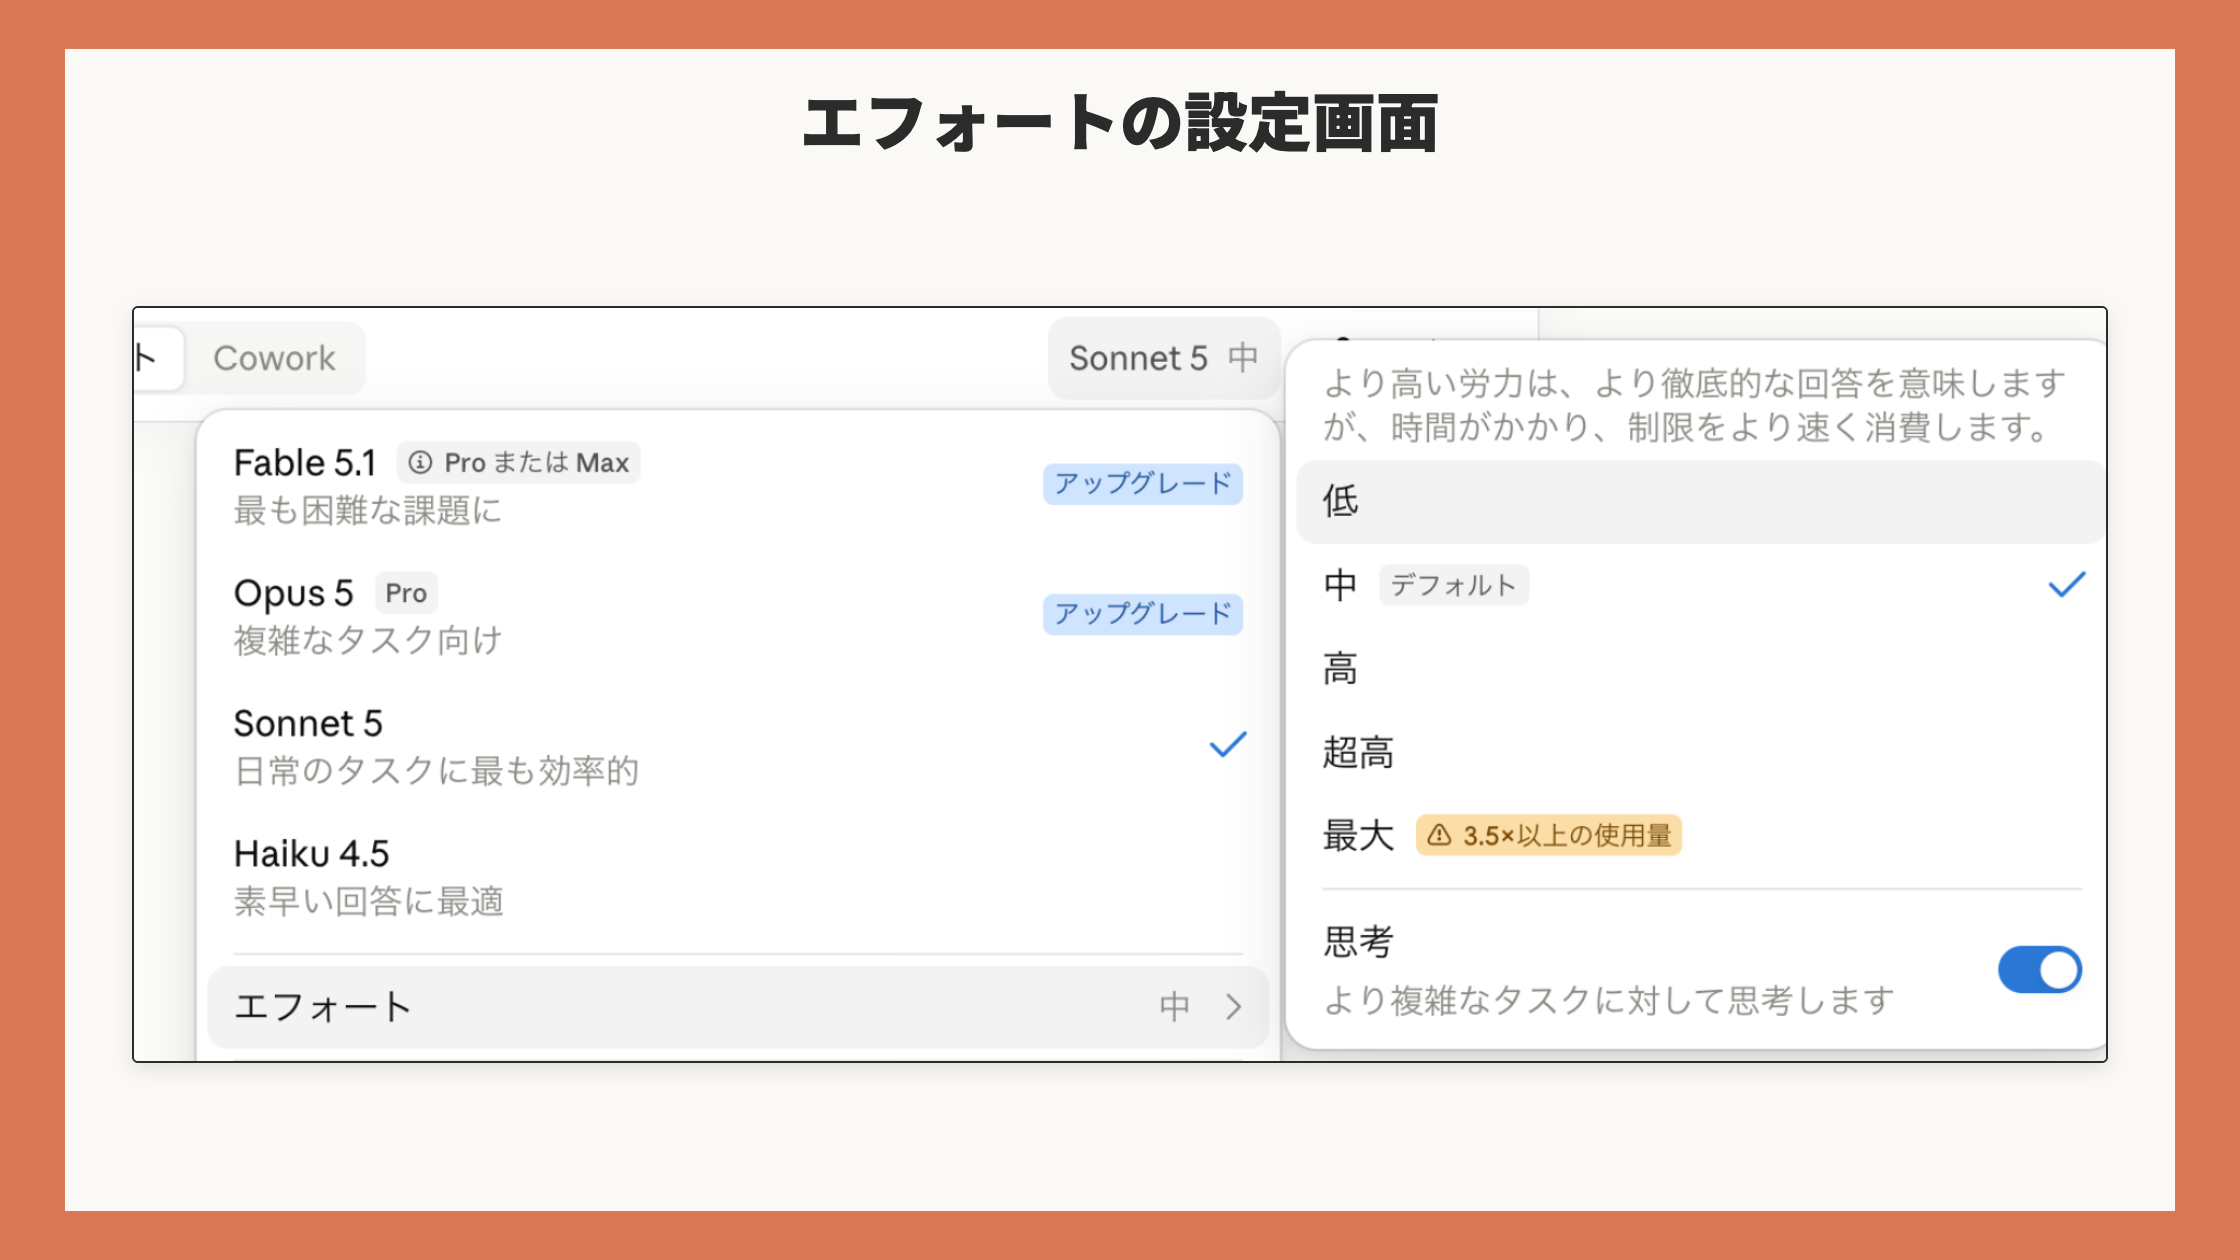Click the 中 value in the エフォート row
Image resolution: width=2240 pixels, height=1260 pixels.
coord(1175,1007)
